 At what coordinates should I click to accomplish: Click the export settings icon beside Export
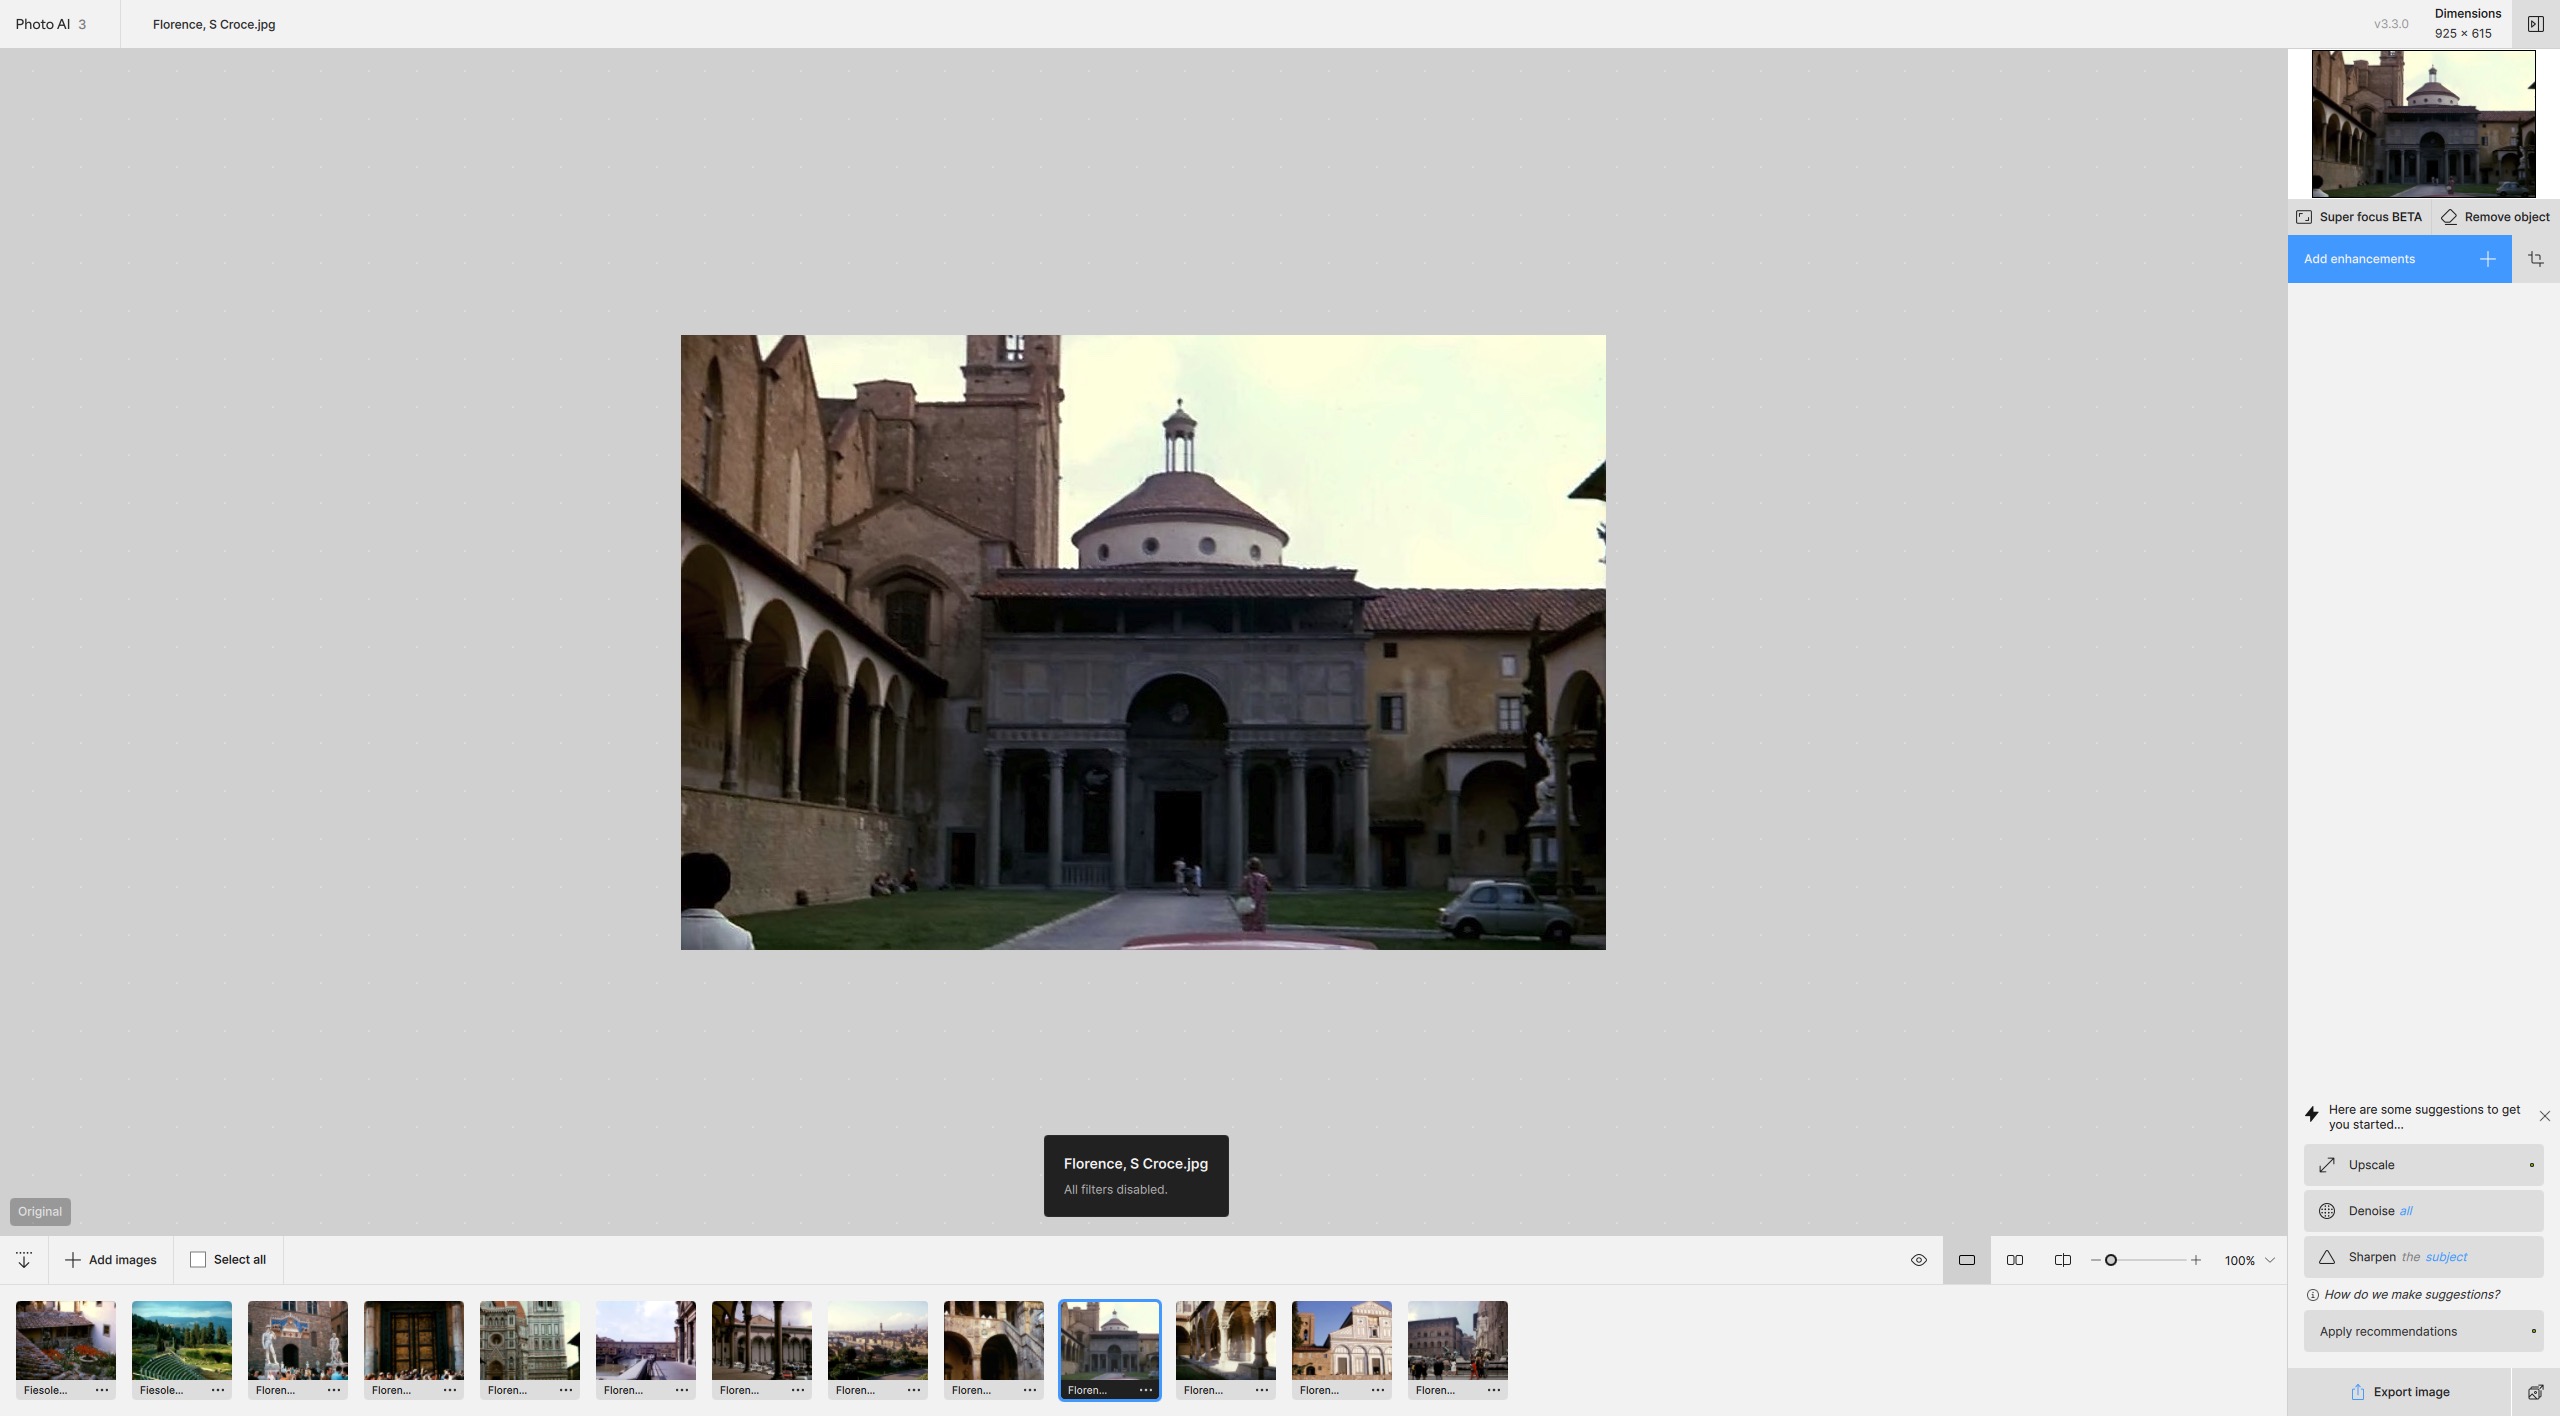coord(2535,1392)
